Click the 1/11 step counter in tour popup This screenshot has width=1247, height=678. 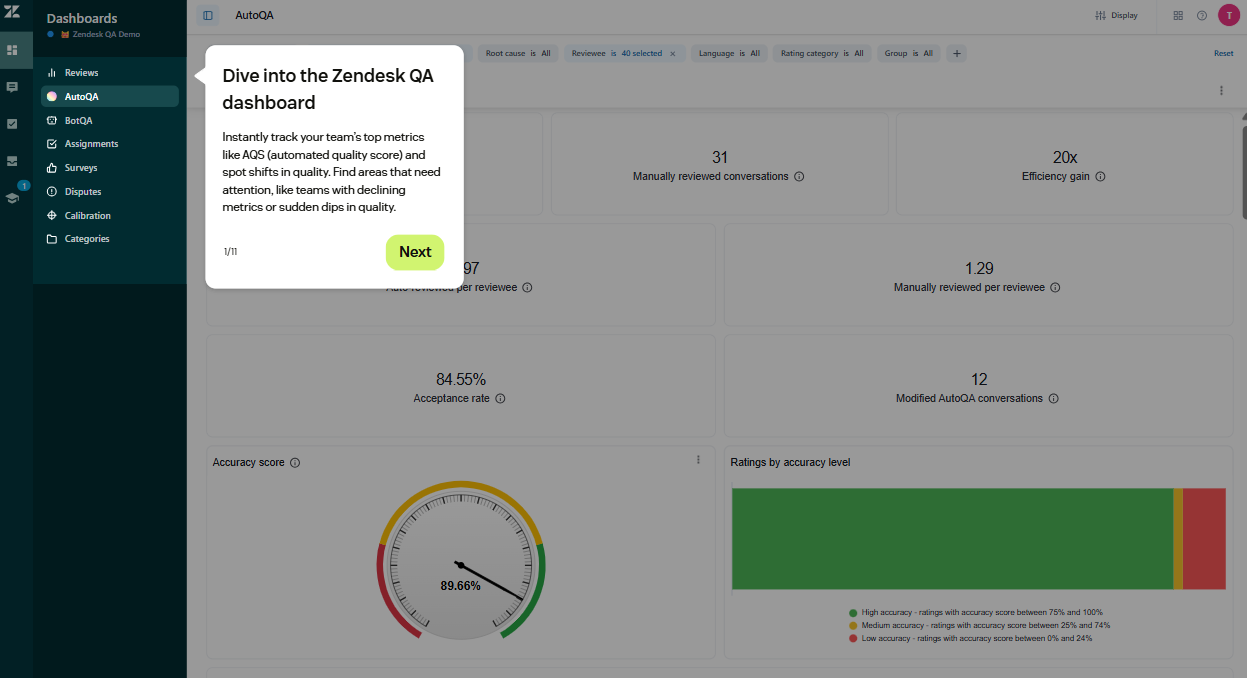[231, 252]
